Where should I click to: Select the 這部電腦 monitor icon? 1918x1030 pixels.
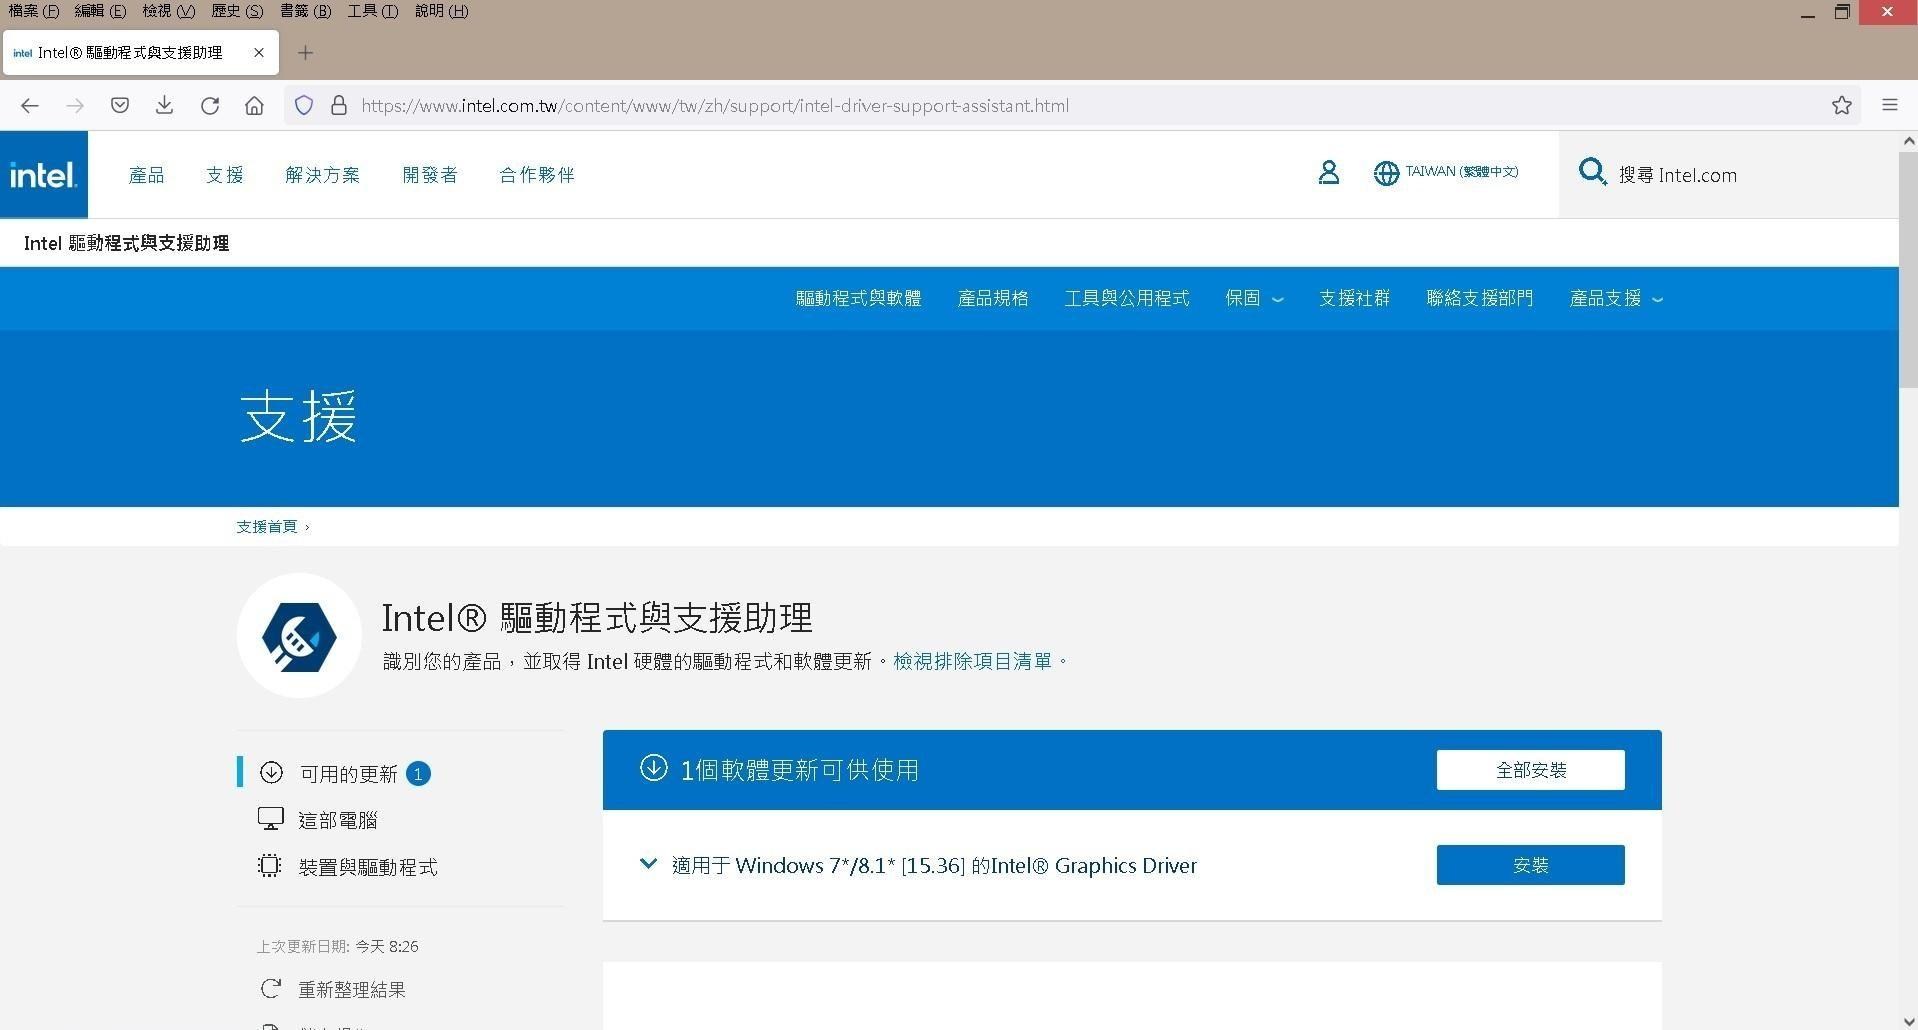pyautogui.click(x=270, y=818)
